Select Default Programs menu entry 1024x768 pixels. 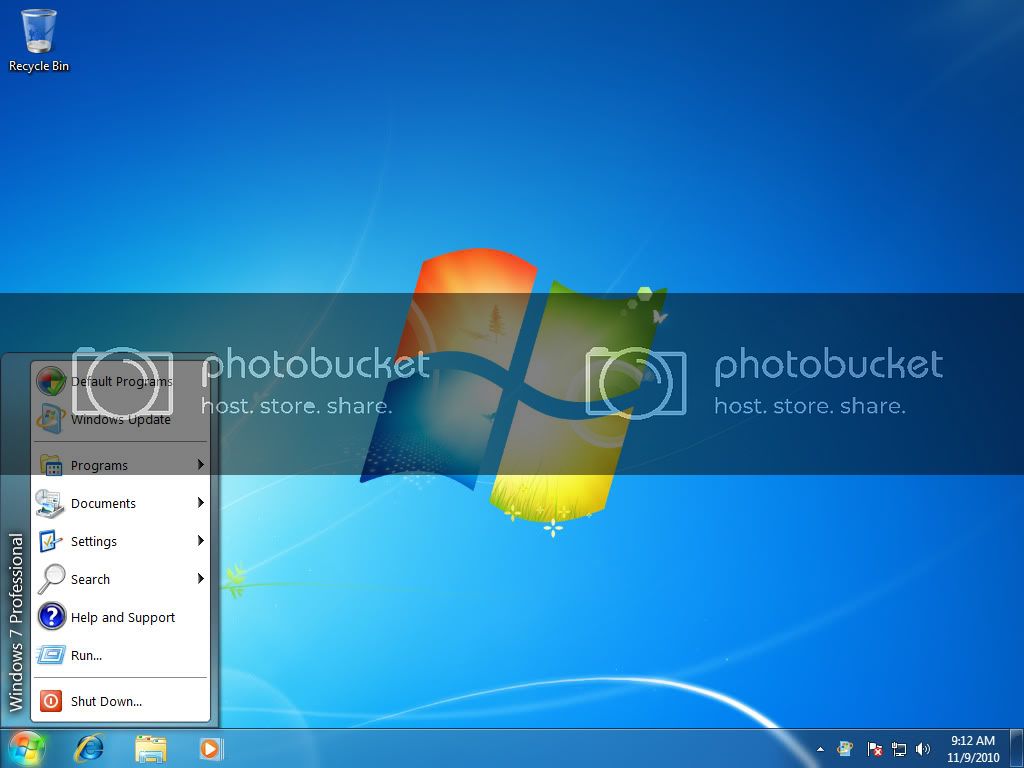point(121,381)
